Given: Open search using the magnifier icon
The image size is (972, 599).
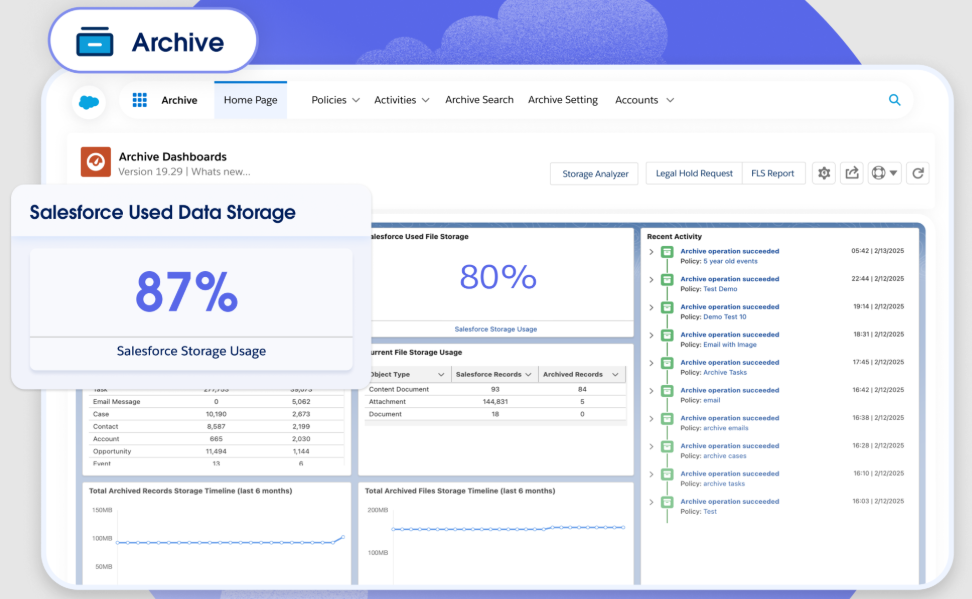Looking at the screenshot, I should coord(894,100).
